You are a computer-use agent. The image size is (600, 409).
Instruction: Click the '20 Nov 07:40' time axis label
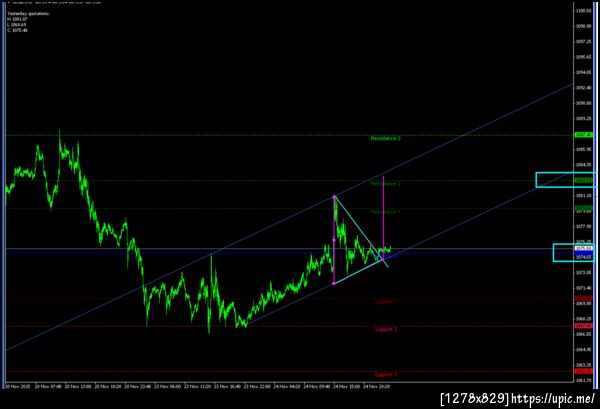click(48, 387)
